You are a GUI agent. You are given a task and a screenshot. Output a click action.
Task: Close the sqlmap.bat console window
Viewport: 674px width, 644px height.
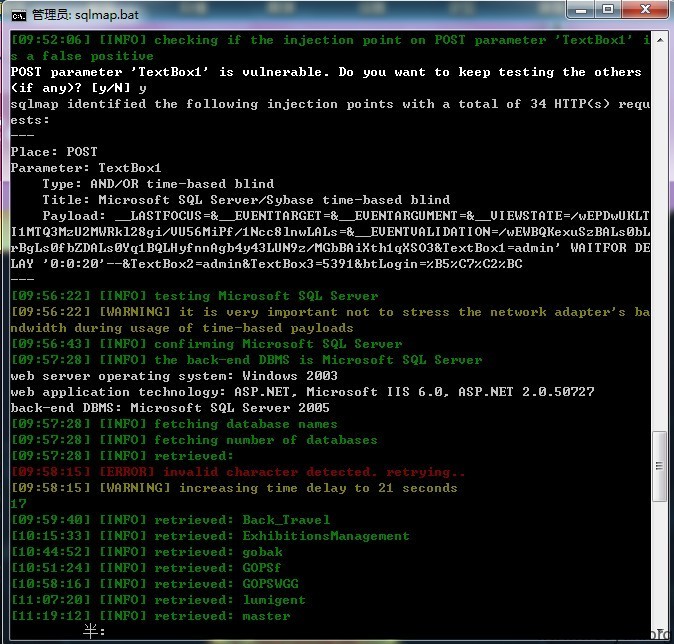tap(644, 10)
